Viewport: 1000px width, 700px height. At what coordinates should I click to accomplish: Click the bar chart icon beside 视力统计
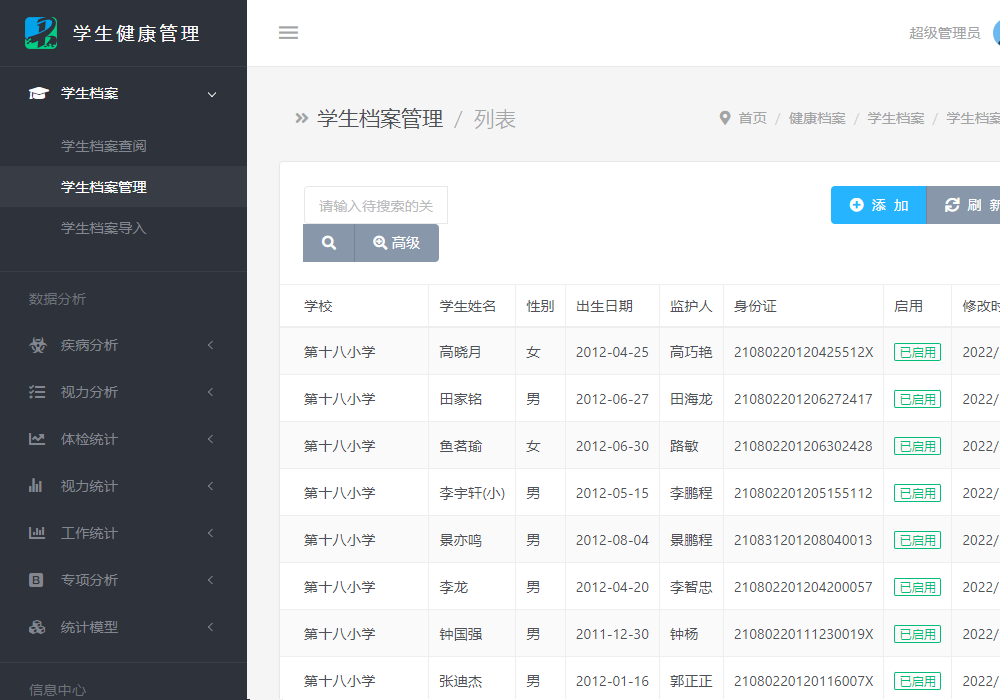coord(37,487)
